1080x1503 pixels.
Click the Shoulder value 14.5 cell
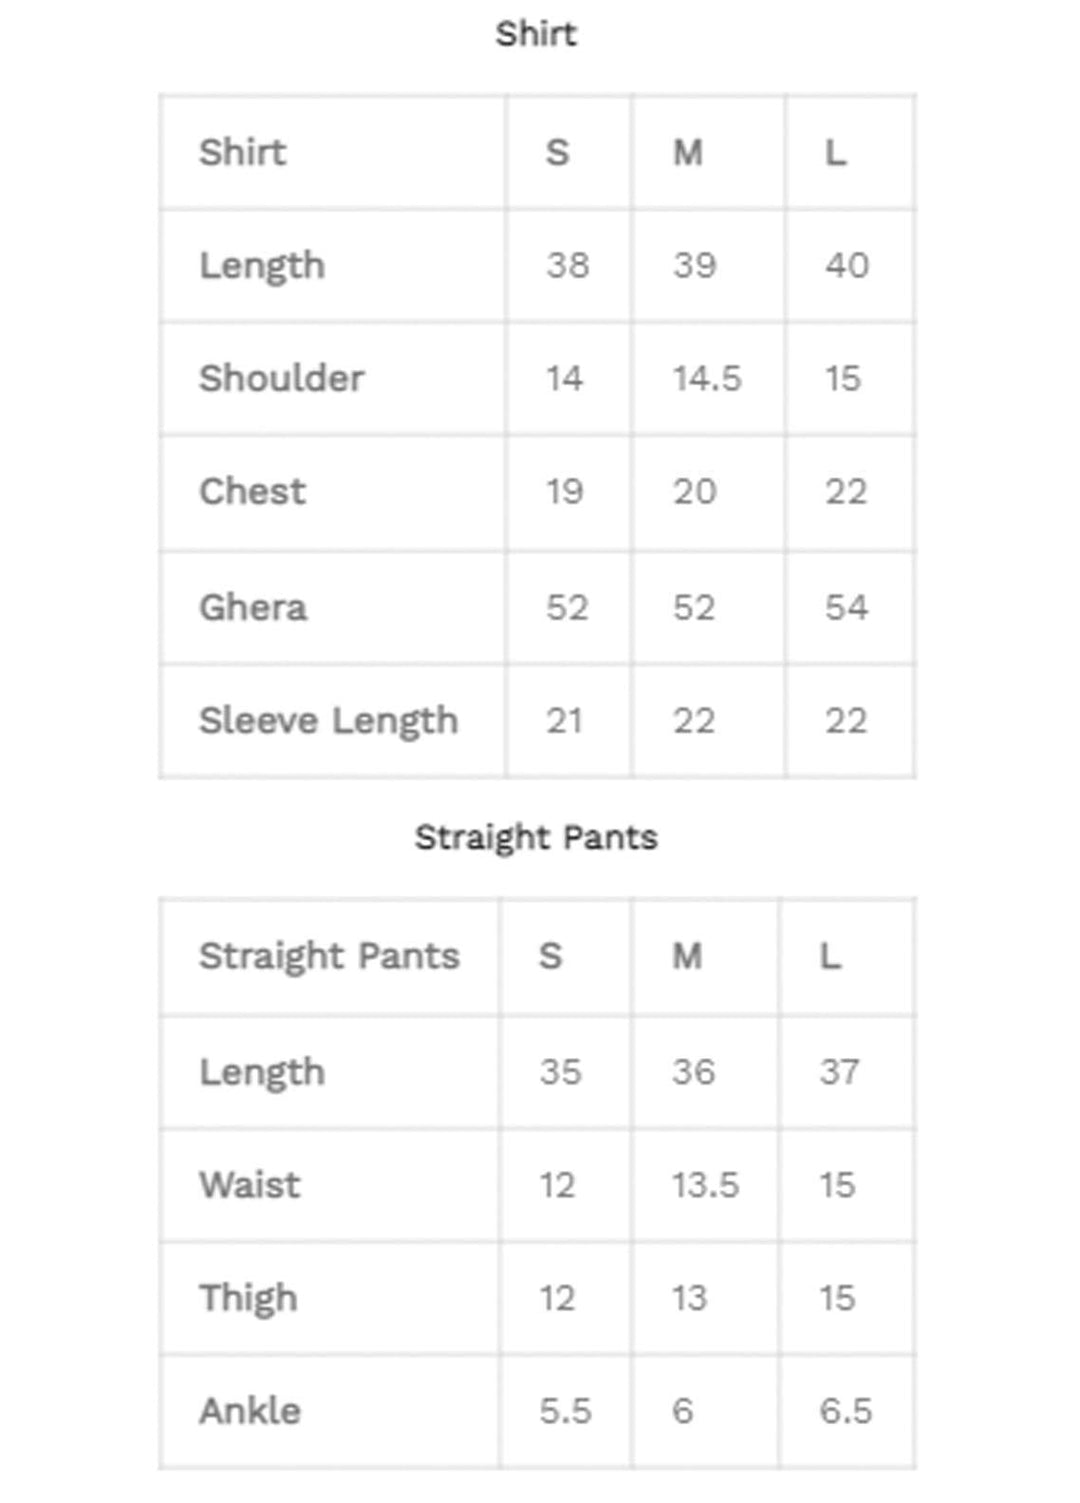pos(707,378)
